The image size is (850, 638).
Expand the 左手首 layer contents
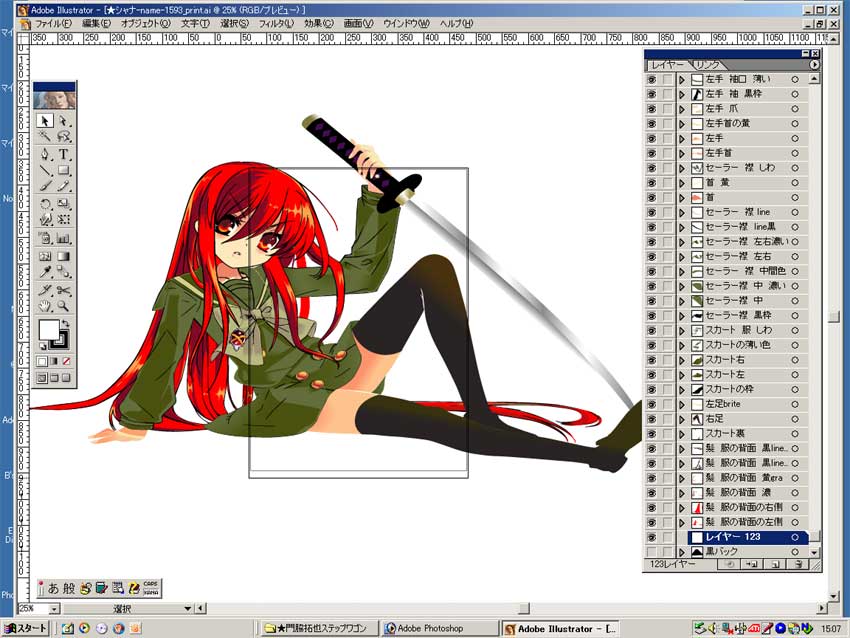point(682,153)
